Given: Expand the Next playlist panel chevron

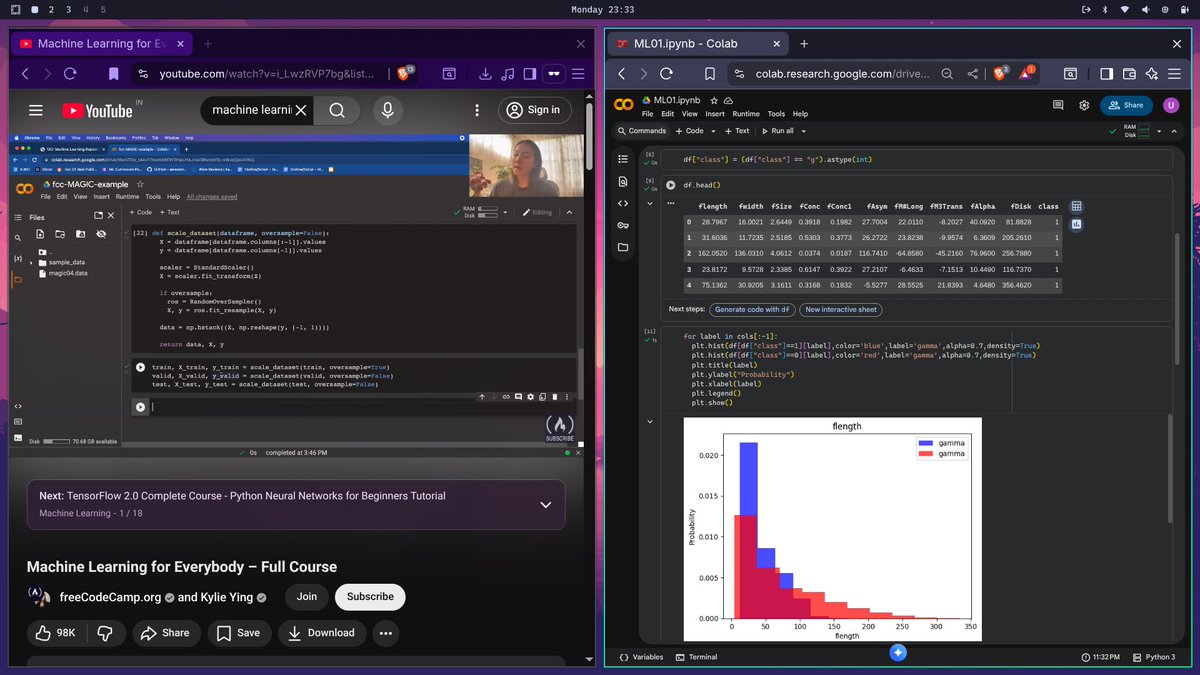Looking at the screenshot, I should [x=545, y=505].
